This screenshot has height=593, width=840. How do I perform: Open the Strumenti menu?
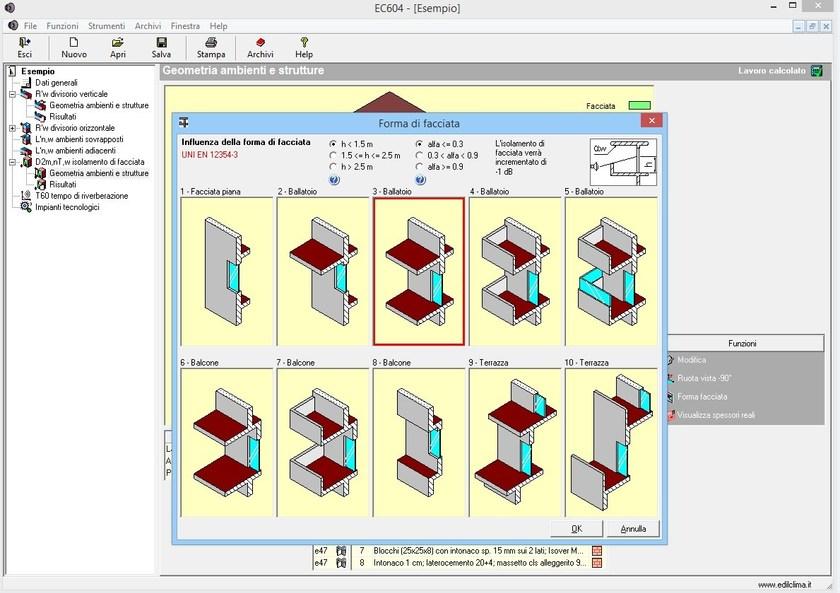106,25
